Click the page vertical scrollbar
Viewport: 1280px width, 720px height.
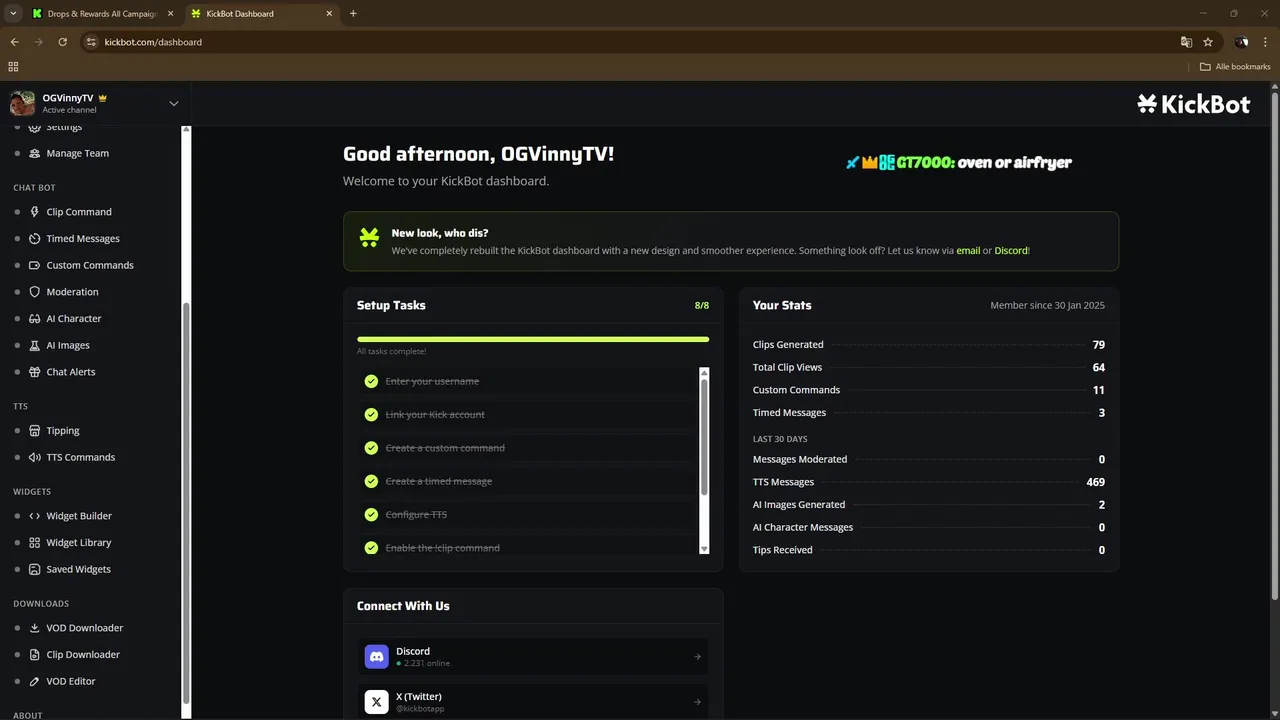(x=1274, y=345)
